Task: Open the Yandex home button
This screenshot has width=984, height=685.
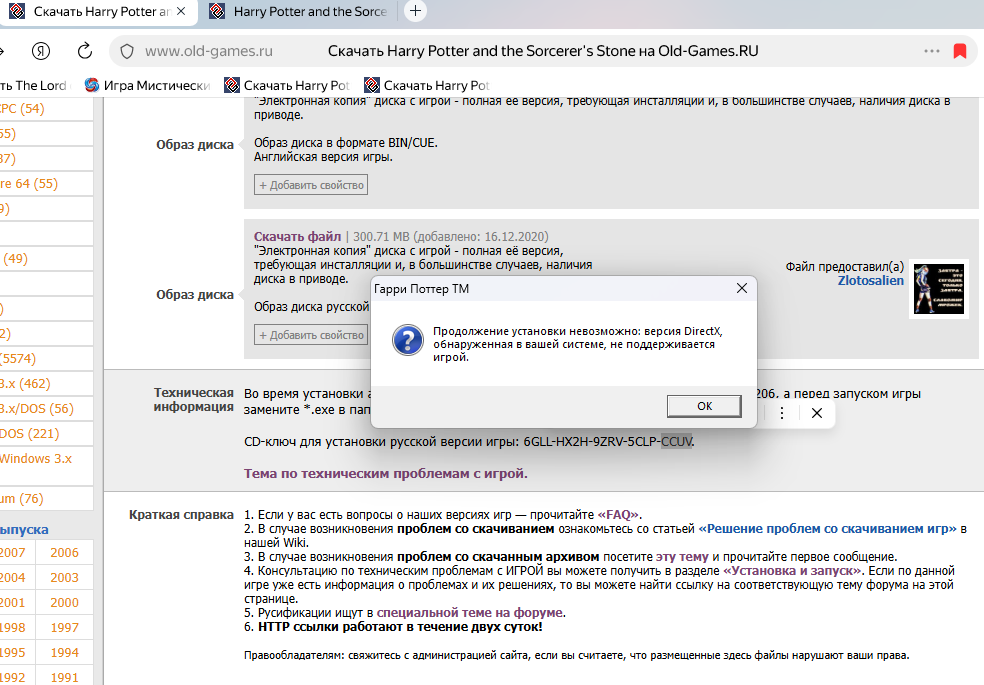Action: [x=41, y=51]
